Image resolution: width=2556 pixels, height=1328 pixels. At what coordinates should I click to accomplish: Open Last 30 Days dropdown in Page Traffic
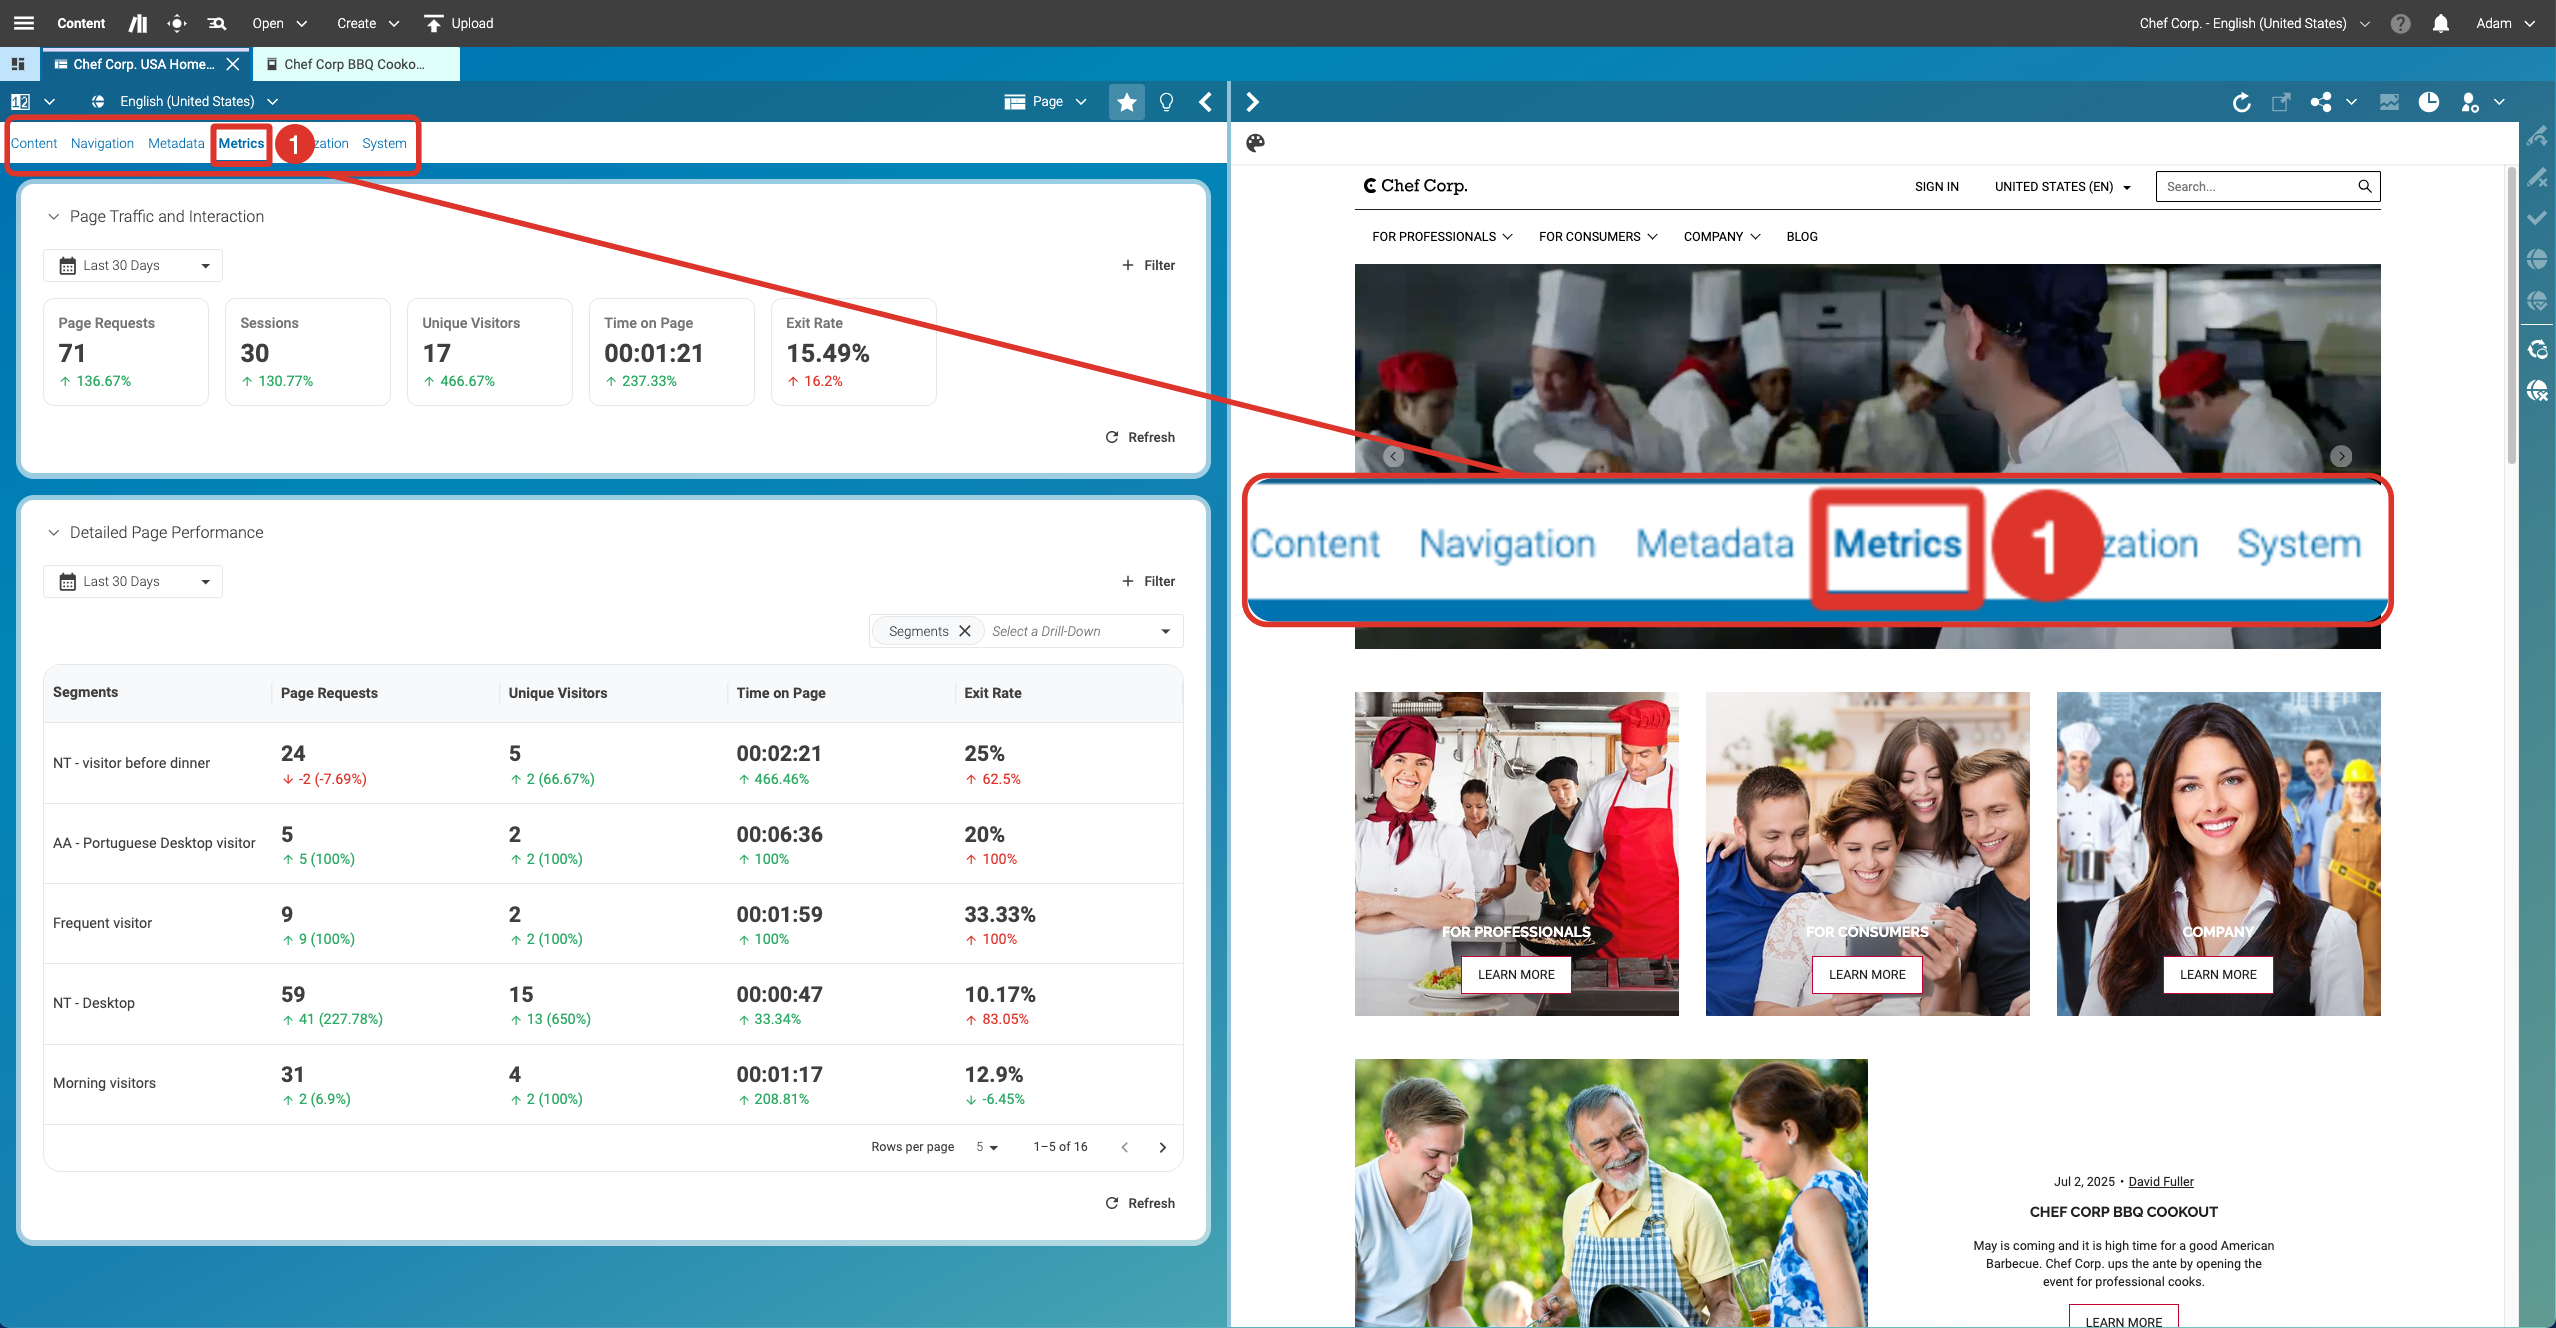[133, 265]
